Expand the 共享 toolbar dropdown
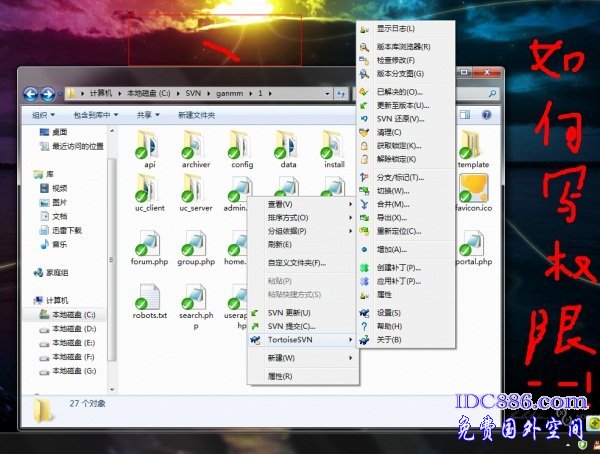 coord(147,115)
